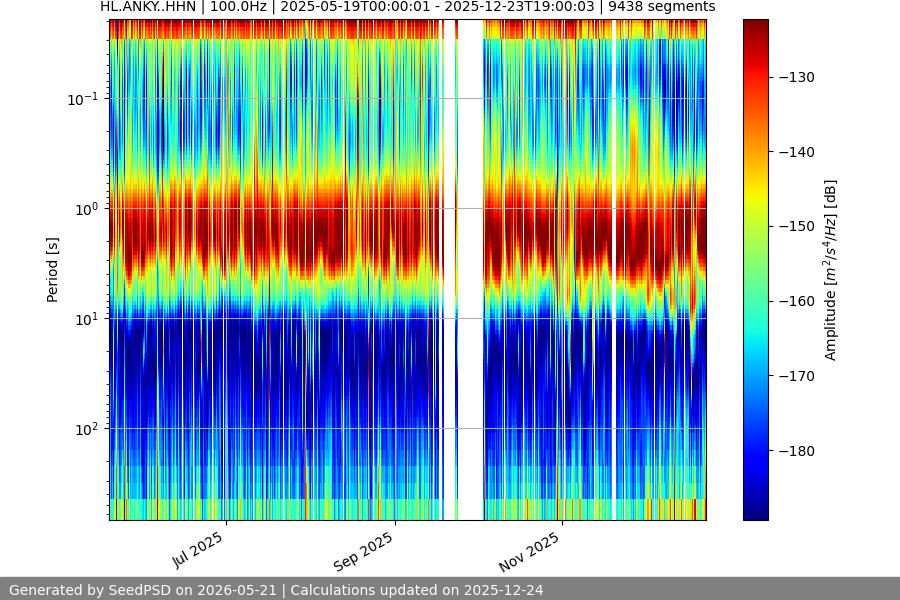Screen dimensions: 900x600
Task: Click the Nov 2025 tick label
Action: pos(529,551)
